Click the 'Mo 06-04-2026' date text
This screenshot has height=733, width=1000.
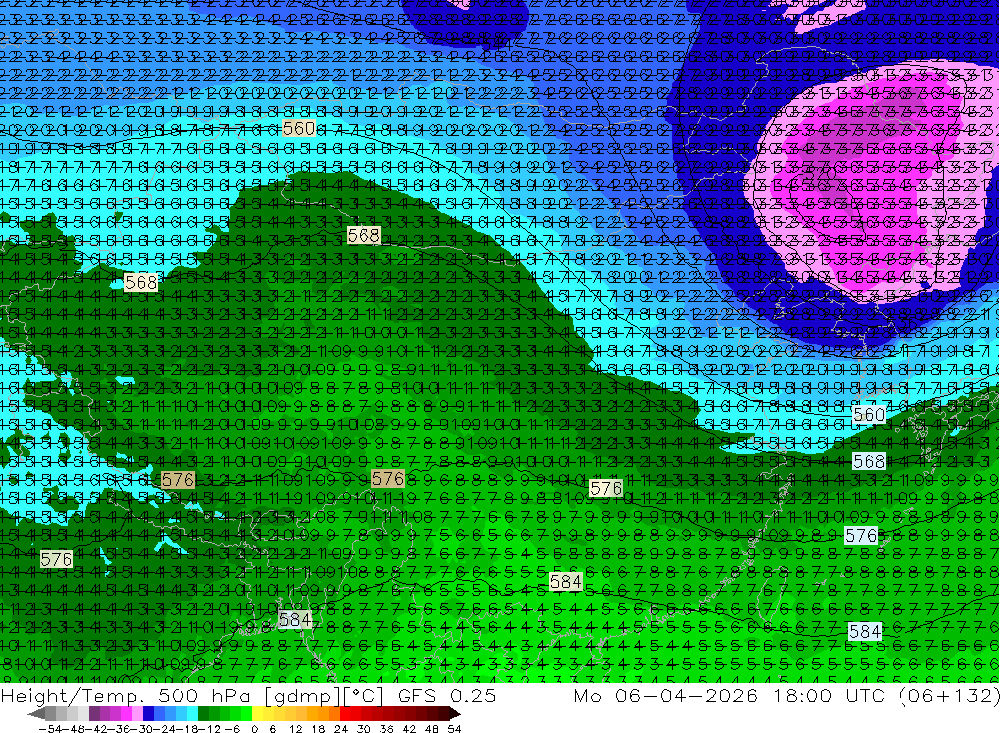coord(666,695)
